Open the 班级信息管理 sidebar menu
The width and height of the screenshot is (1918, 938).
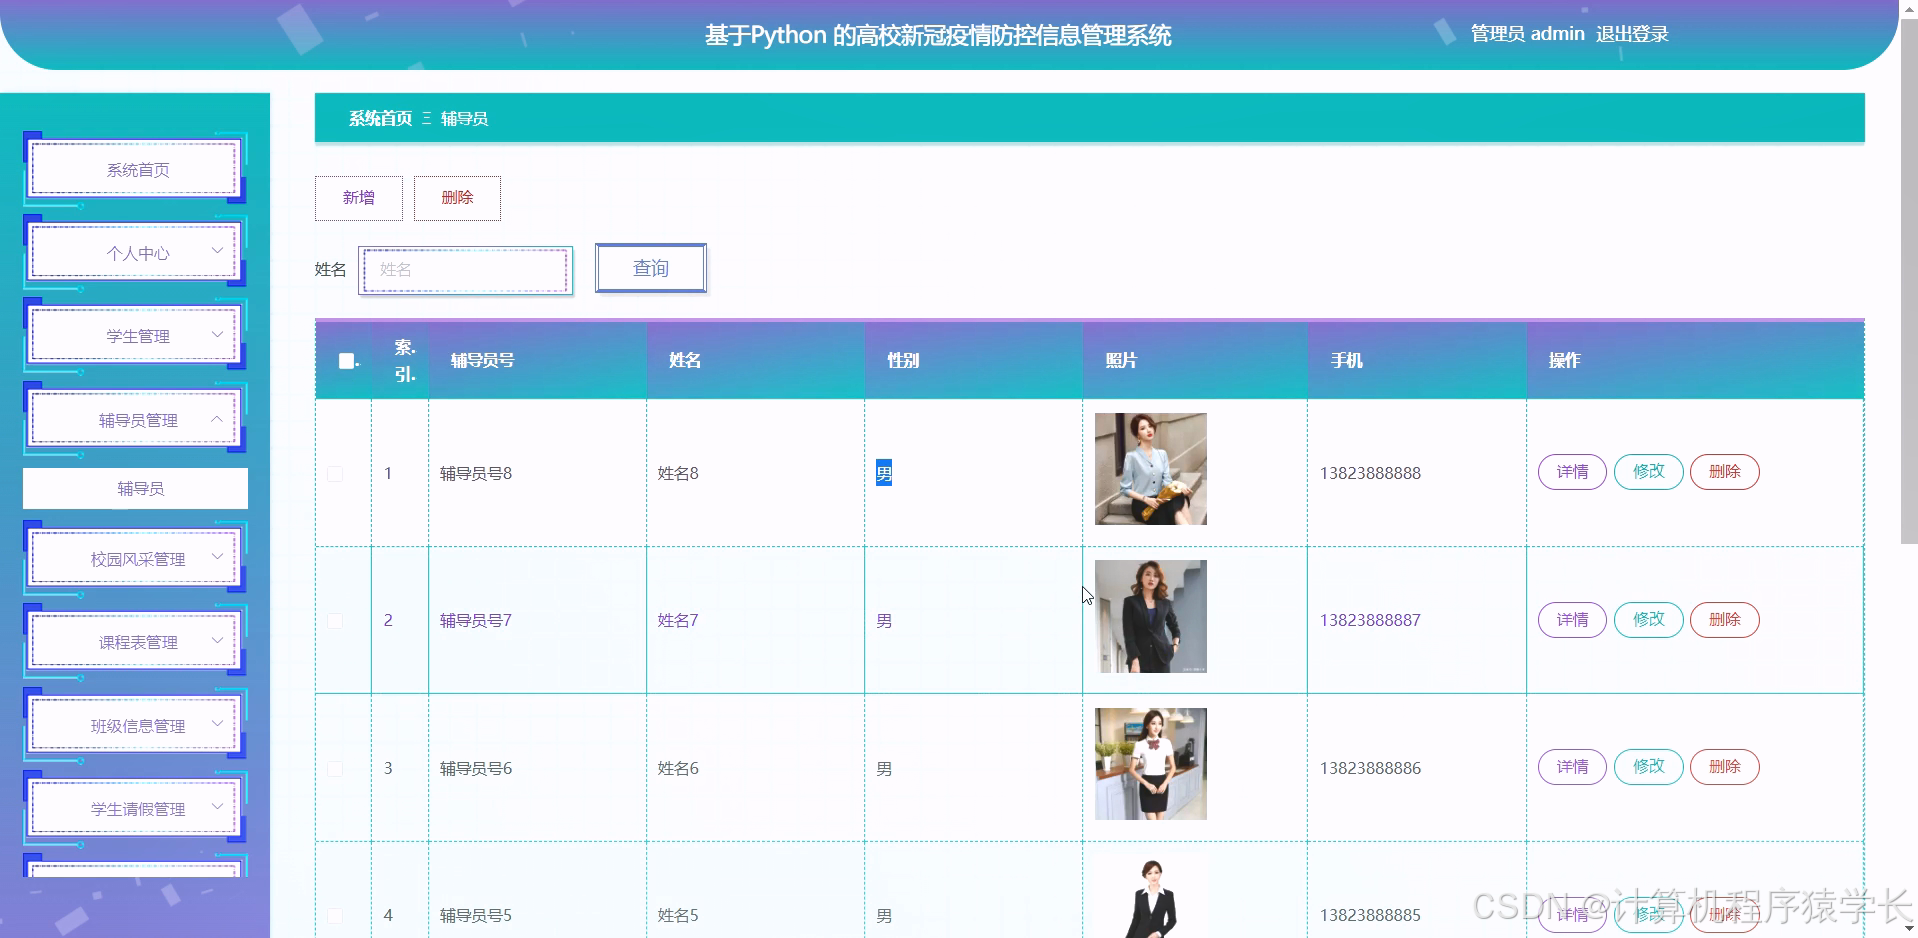pyautogui.click(x=135, y=725)
